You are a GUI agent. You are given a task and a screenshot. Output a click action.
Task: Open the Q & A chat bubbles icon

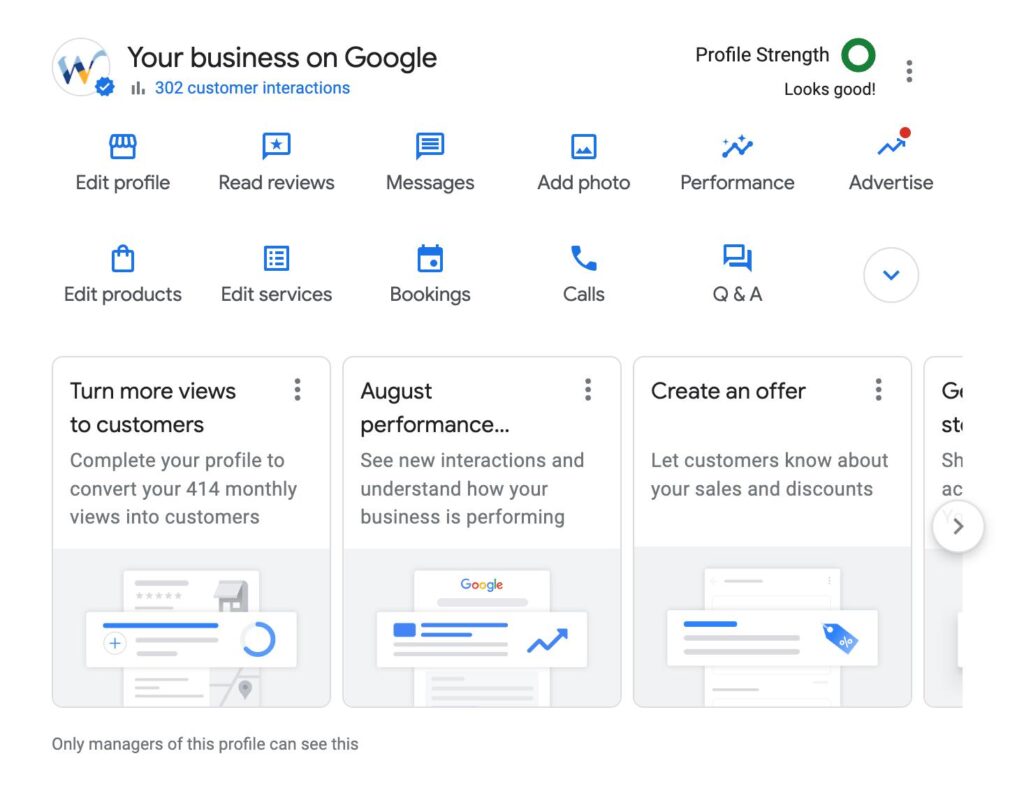[737, 257]
